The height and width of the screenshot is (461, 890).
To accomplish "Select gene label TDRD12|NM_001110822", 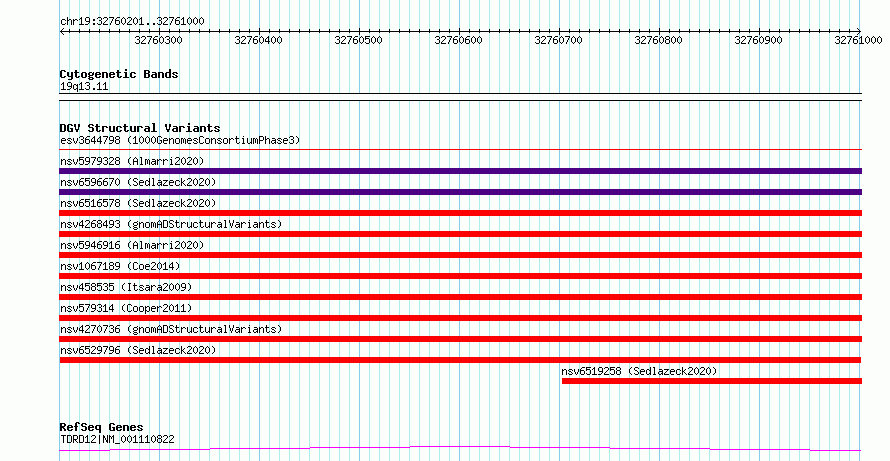I will coord(117,439).
